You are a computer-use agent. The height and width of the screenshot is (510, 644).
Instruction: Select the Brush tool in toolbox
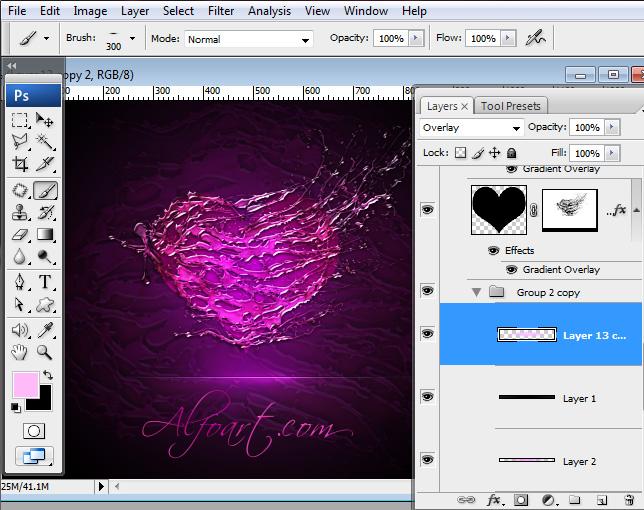tap(45, 191)
